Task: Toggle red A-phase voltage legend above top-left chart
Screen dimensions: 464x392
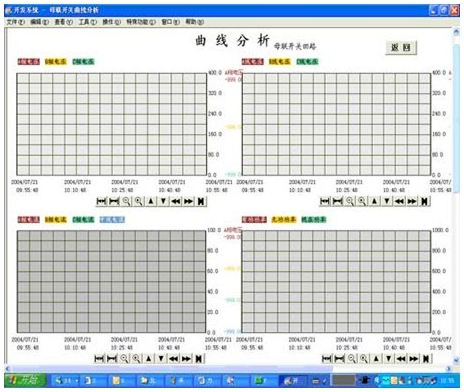Action: [x=29, y=62]
